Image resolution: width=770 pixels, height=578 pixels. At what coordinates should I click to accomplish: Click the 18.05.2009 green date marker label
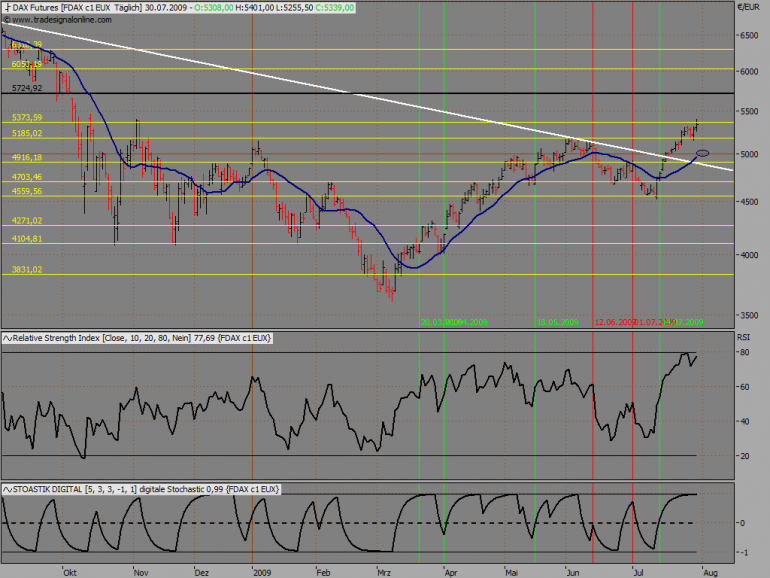click(558, 323)
